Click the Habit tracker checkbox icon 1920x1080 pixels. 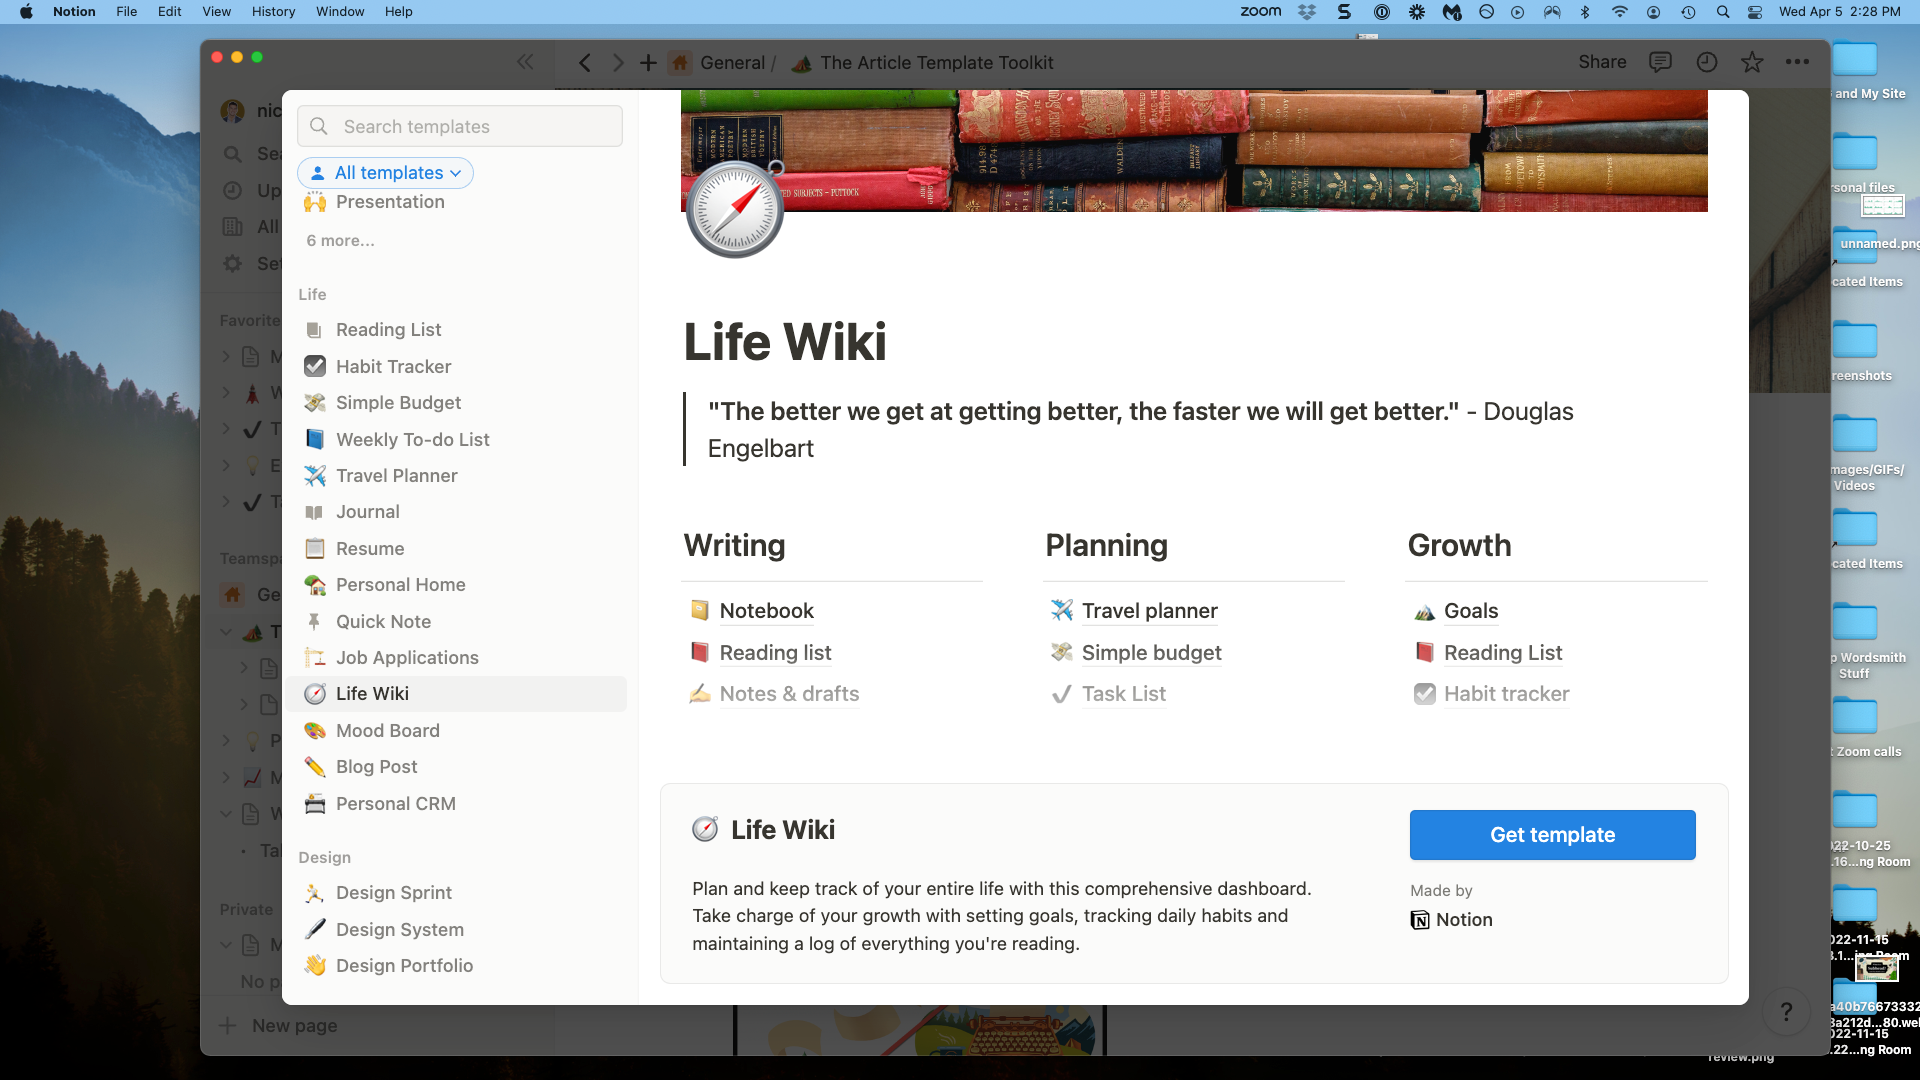(1424, 694)
